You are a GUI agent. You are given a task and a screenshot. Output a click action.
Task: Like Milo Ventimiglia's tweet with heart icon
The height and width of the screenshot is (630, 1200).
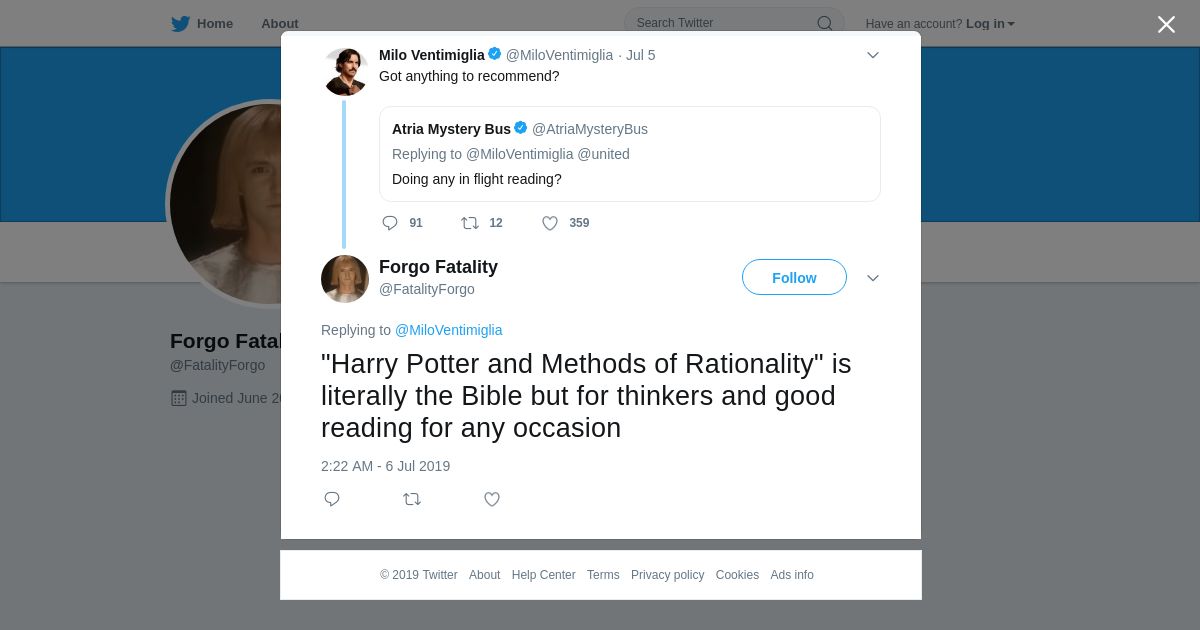[550, 223]
